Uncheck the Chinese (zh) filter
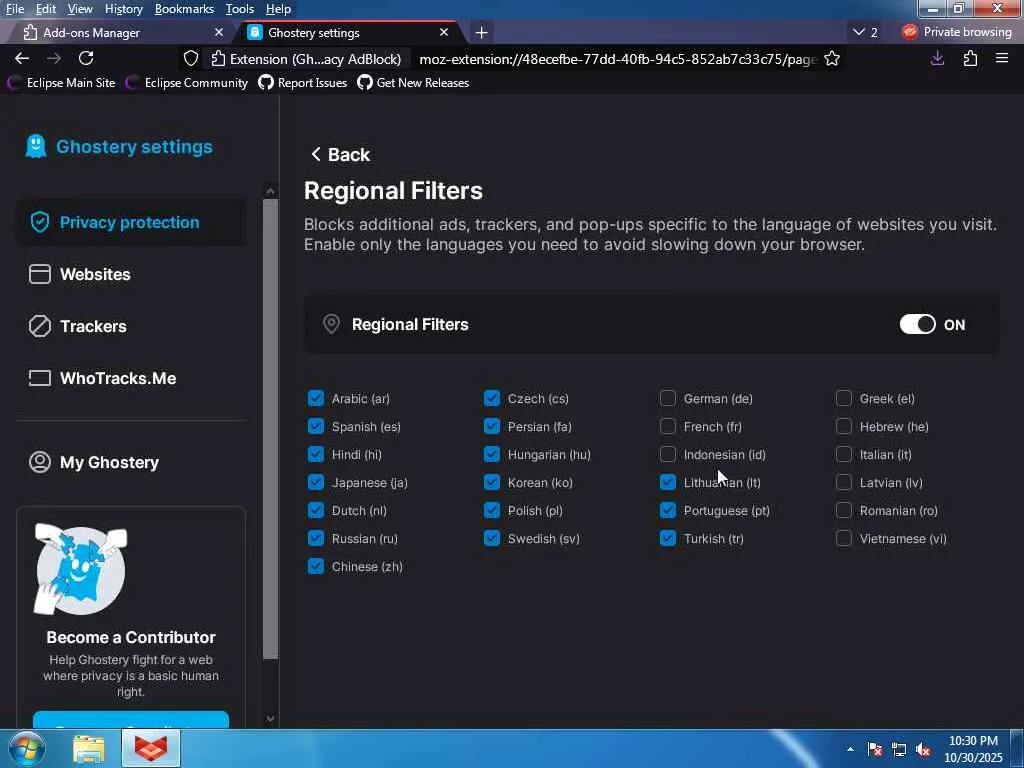1024x768 pixels. pyautogui.click(x=315, y=567)
